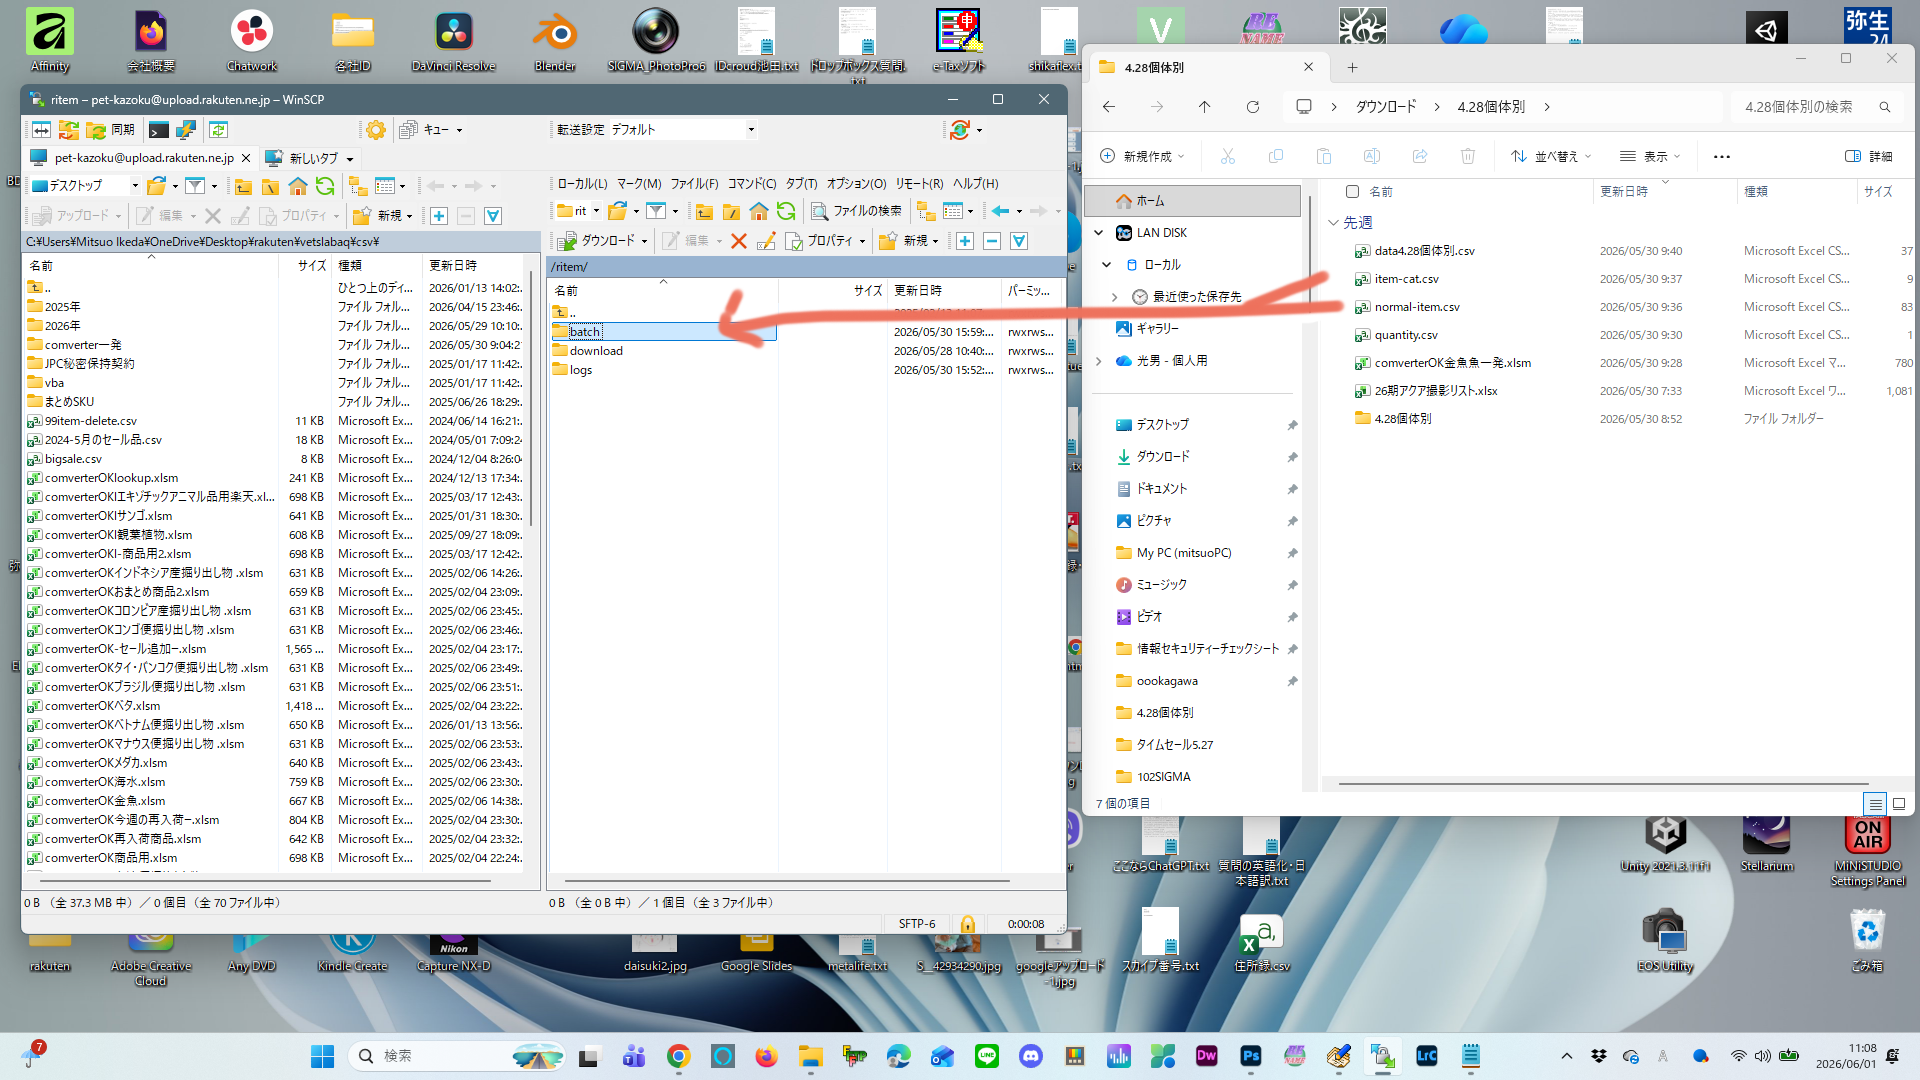This screenshot has height=1080, width=1920.
Task: Open the 並べ替え sort dropdown in Explorer
Action: 1551,157
